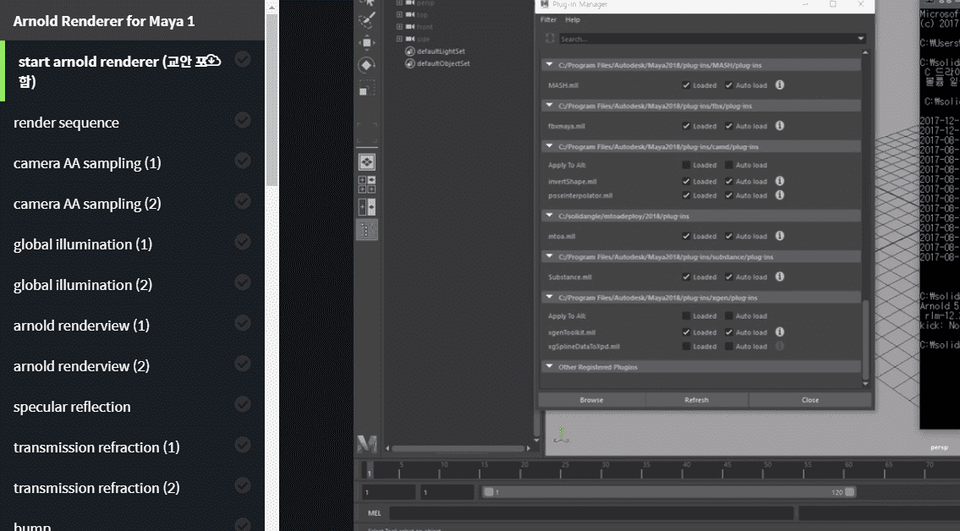Select defaultLightSet icon in Outliner
This screenshot has height=531, width=960.
coord(410,51)
